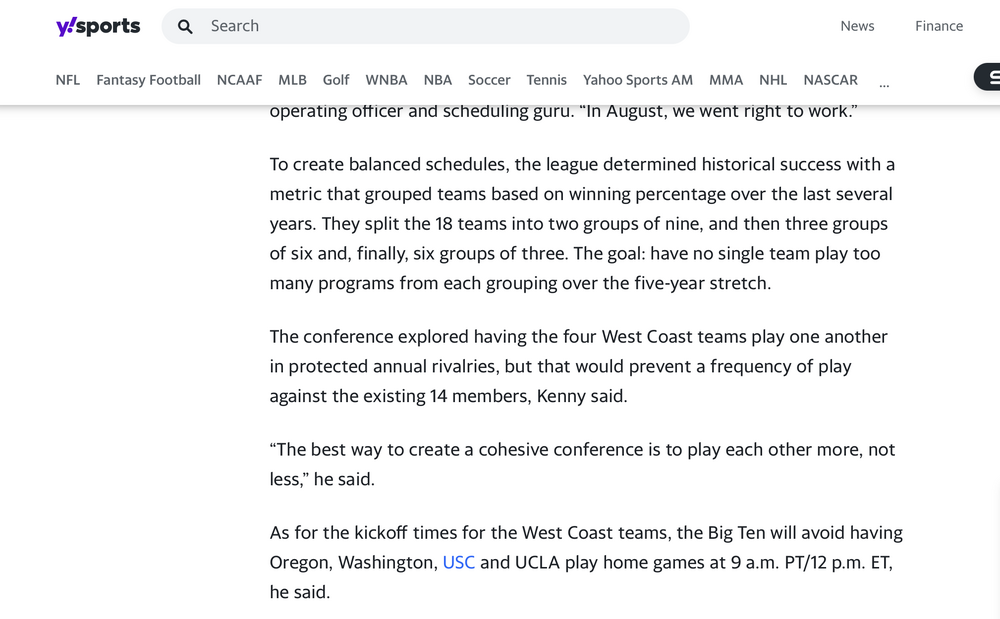
Task: Choose NBA from the navigation bar
Action: pos(438,80)
